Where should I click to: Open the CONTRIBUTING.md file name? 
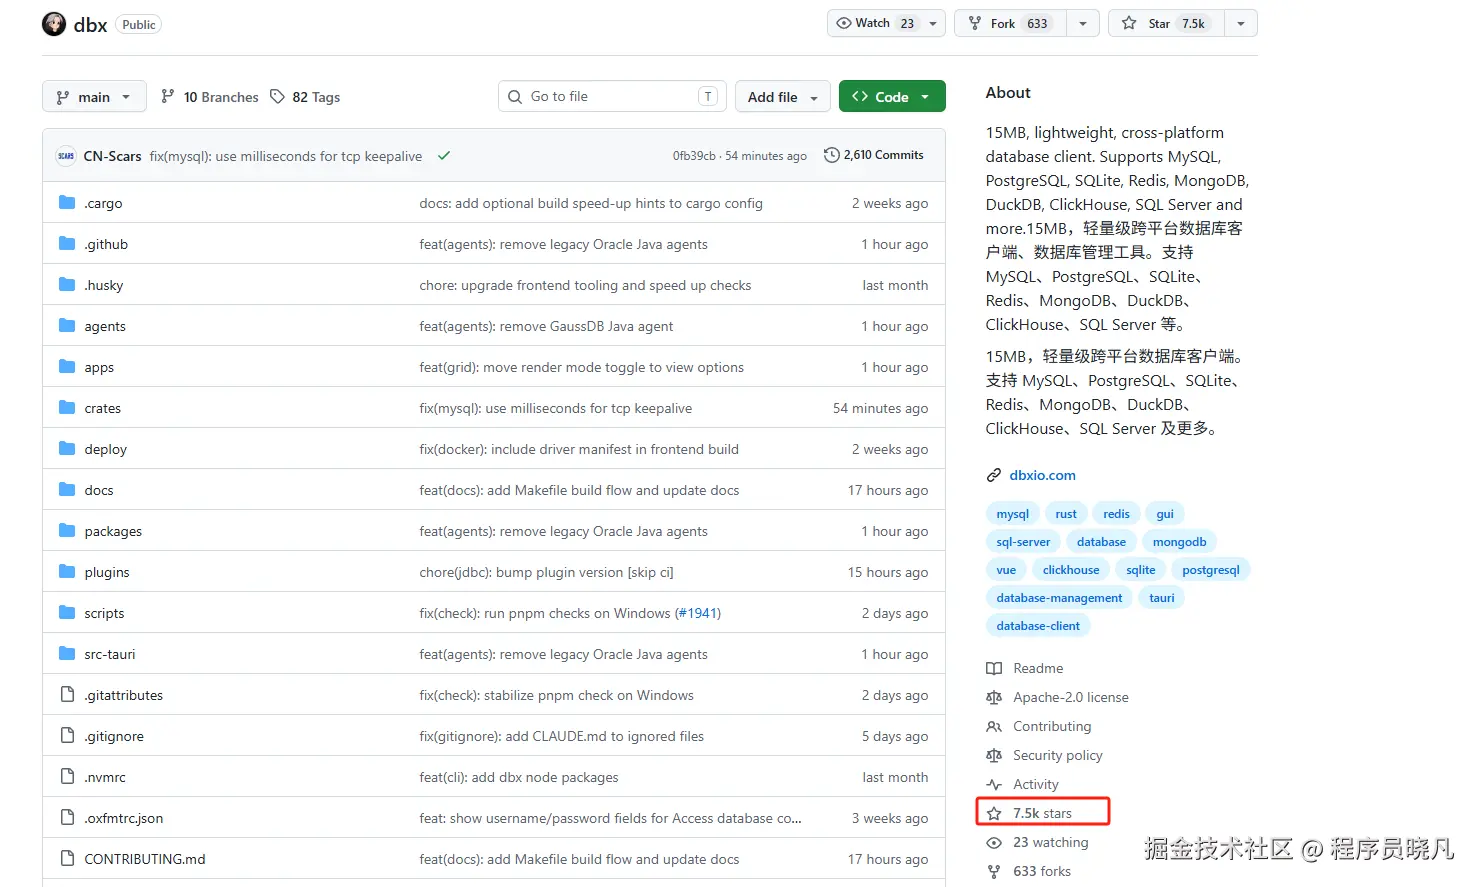pos(145,859)
